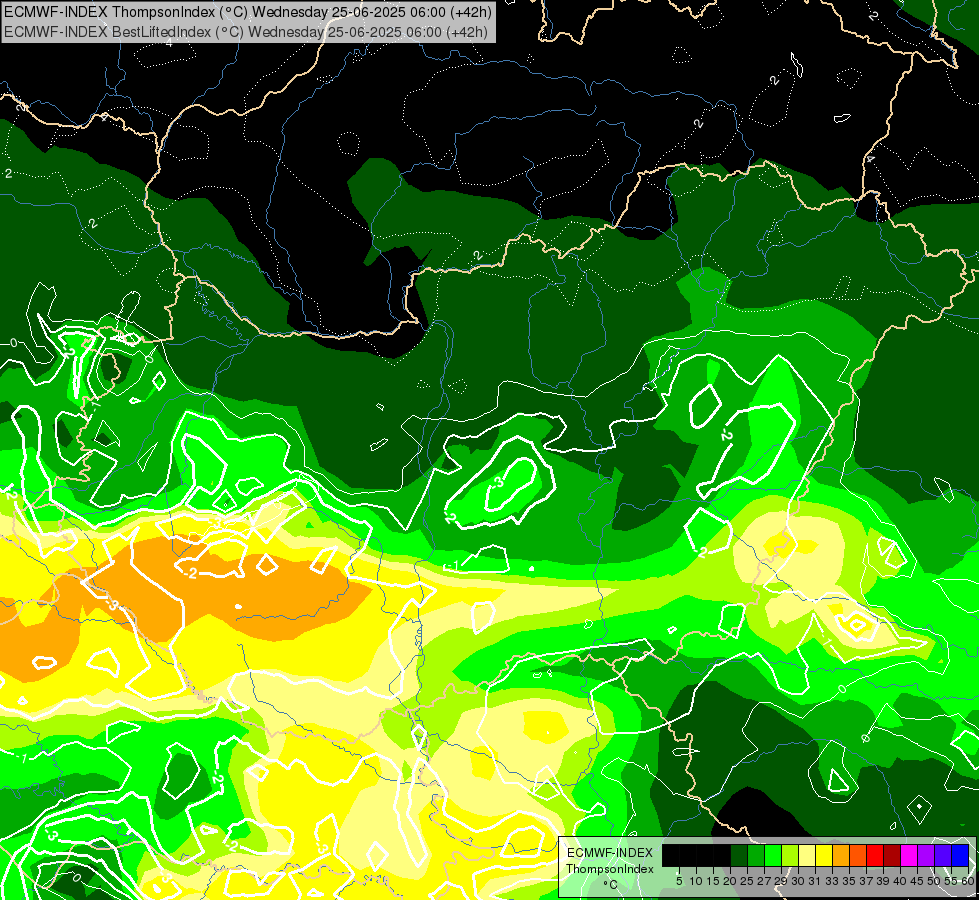Click the legend tick value '60'
Image resolution: width=979 pixels, height=900 pixels.
[x=968, y=881]
